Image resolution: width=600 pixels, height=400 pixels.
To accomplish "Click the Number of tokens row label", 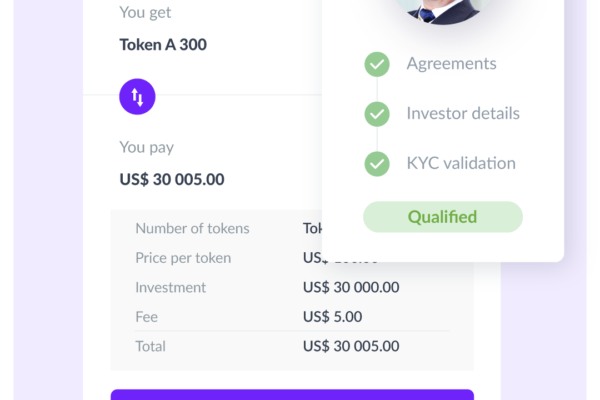I will (192, 229).
